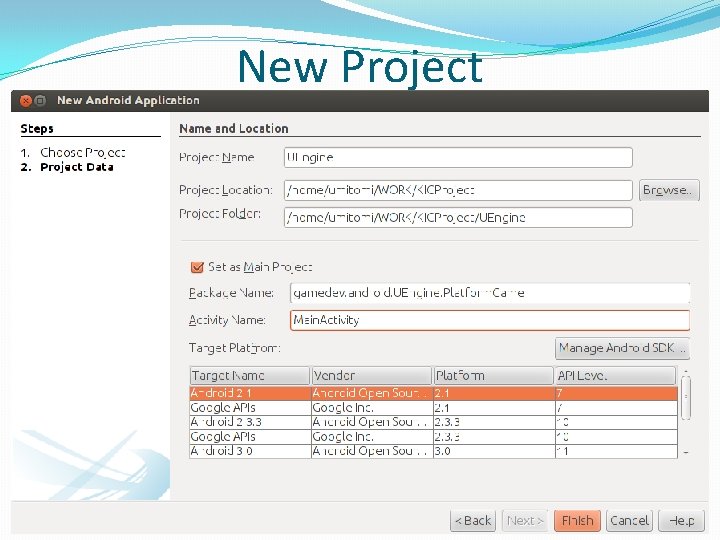Go back with the Back button
Image resolution: width=720 pixels, height=540 pixels.
coord(473,521)
